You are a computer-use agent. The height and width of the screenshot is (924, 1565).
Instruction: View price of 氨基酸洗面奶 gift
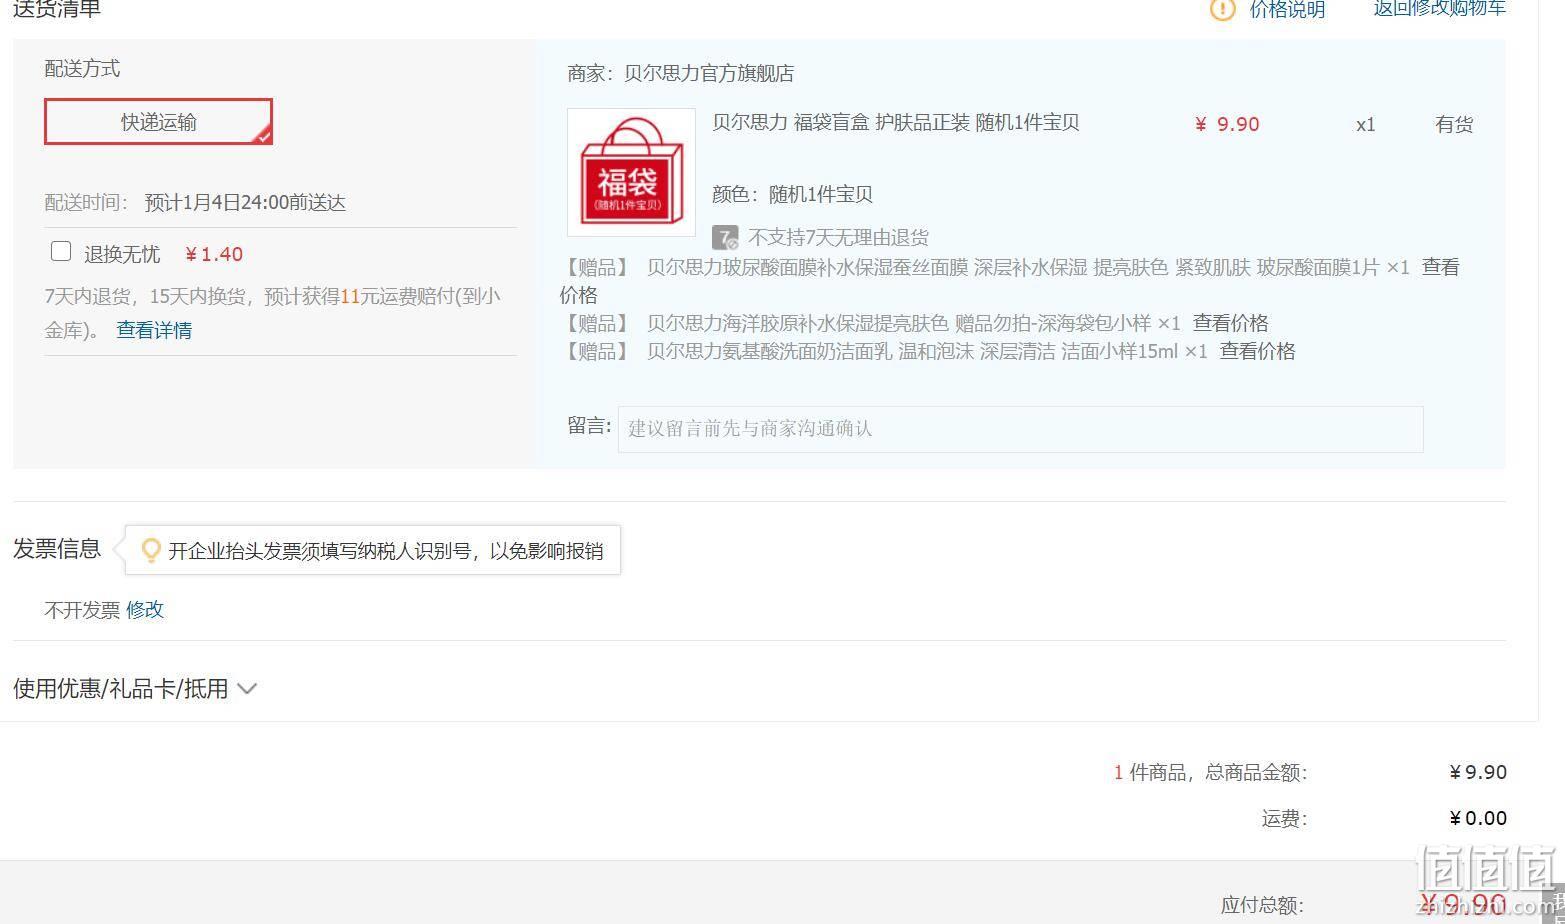click(1257, 351)
